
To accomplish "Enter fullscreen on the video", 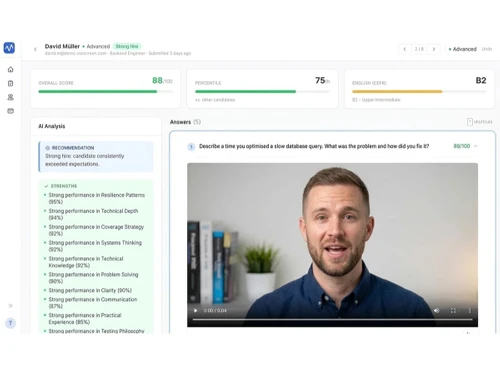I will tap(453, 310).
